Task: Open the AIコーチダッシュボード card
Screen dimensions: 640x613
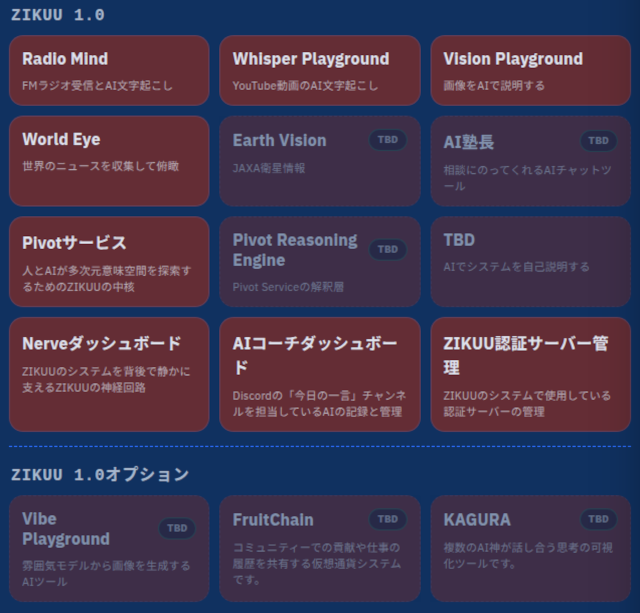Action: click(x=320, y=374)
